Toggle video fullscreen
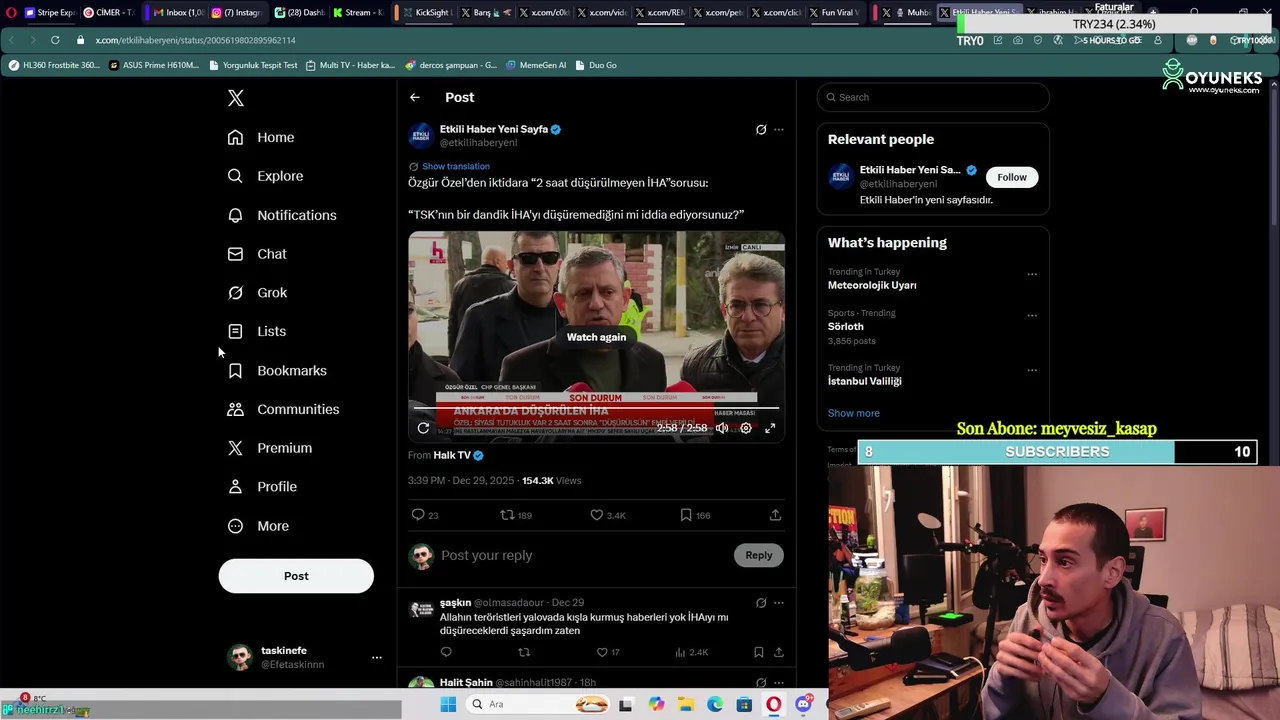 [770, 428]
